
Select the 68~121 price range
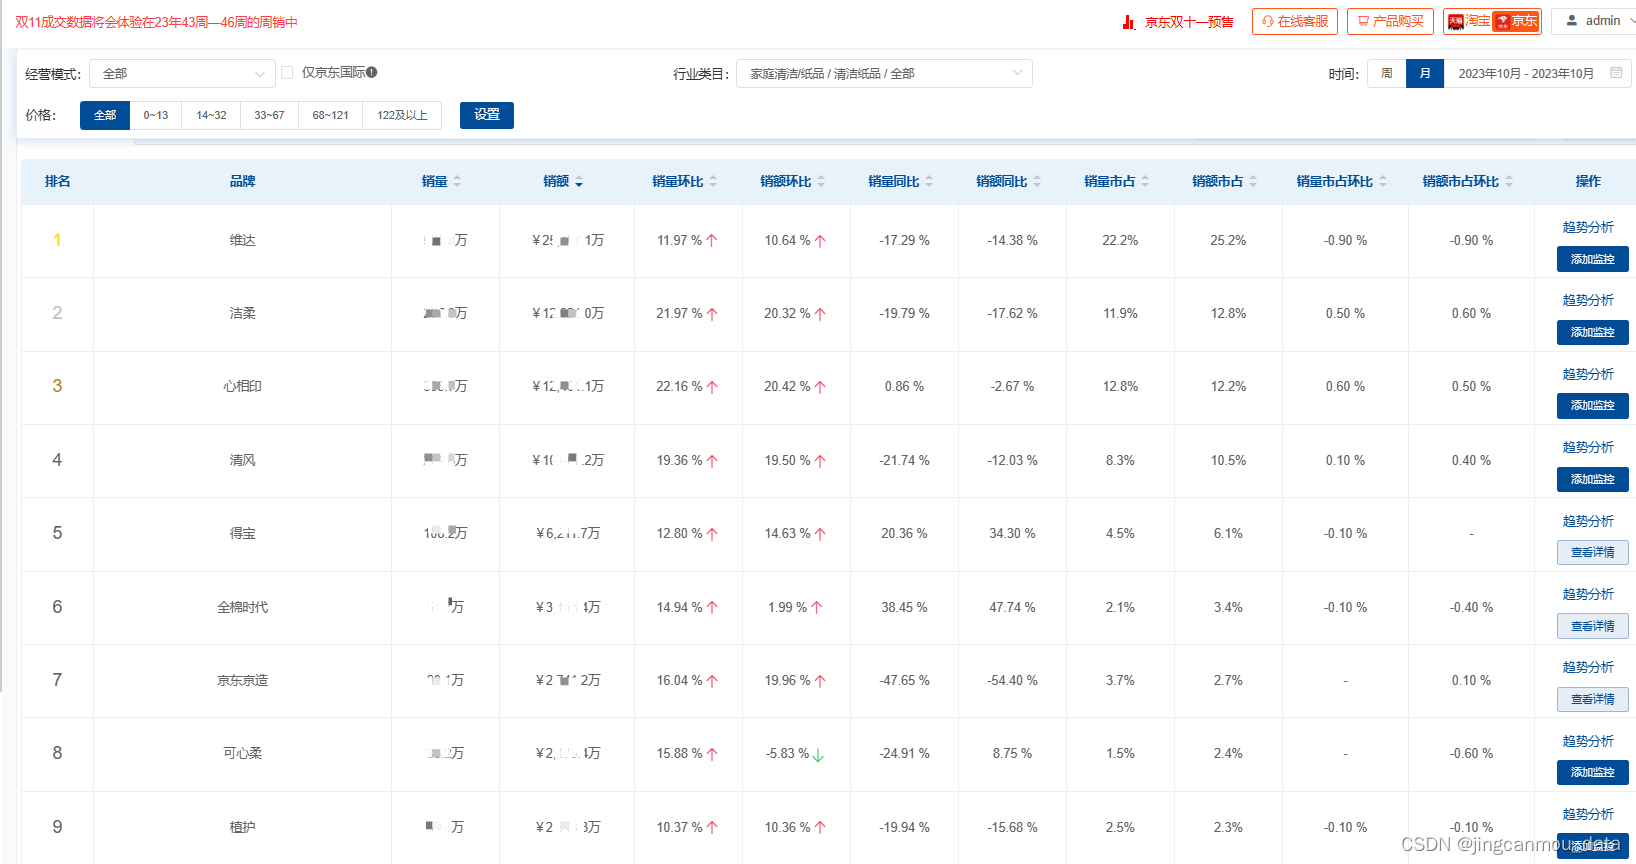point(330,115)
